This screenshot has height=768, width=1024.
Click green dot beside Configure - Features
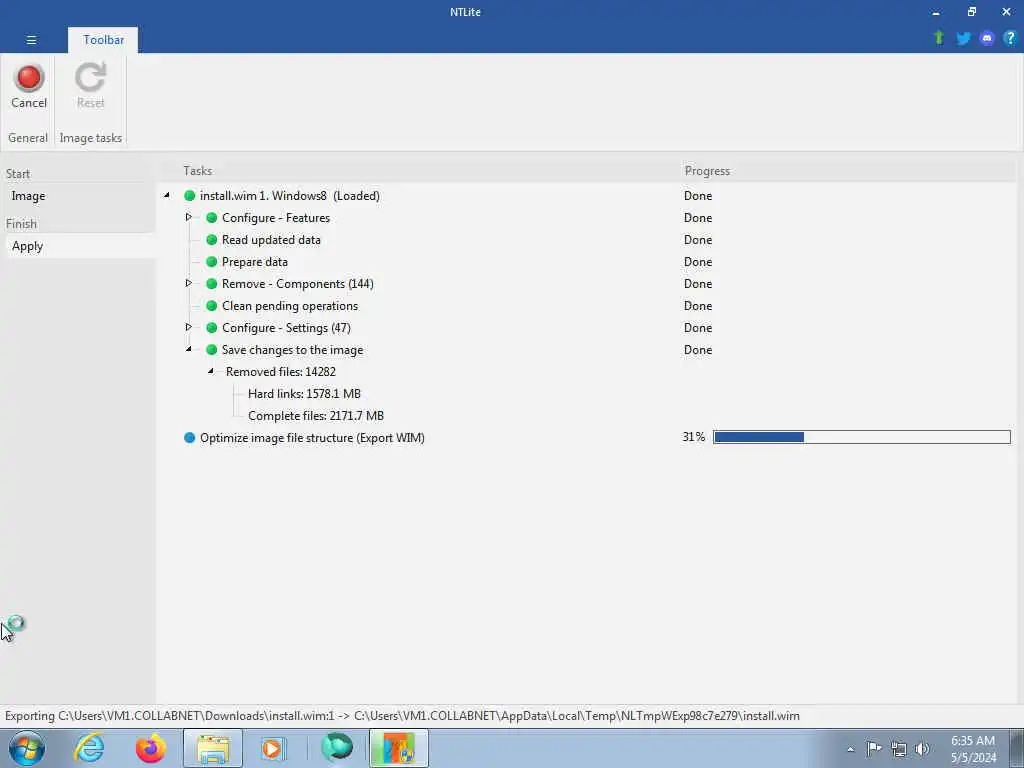tap(212, 217)
